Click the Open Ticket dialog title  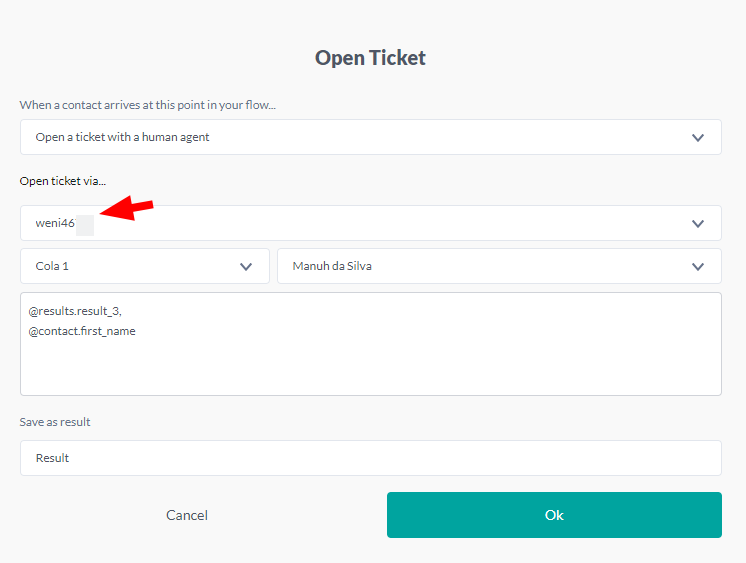(370, 58)
